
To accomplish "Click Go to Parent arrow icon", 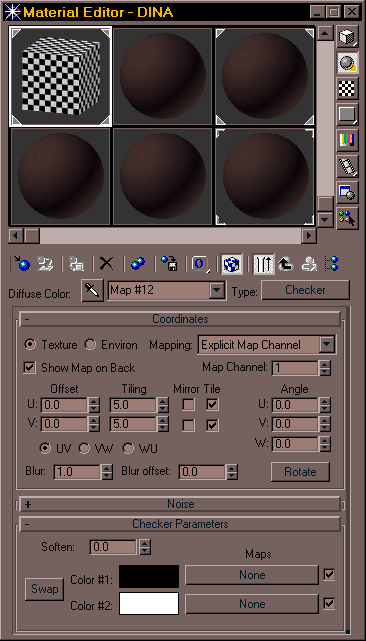I will 286,264.
